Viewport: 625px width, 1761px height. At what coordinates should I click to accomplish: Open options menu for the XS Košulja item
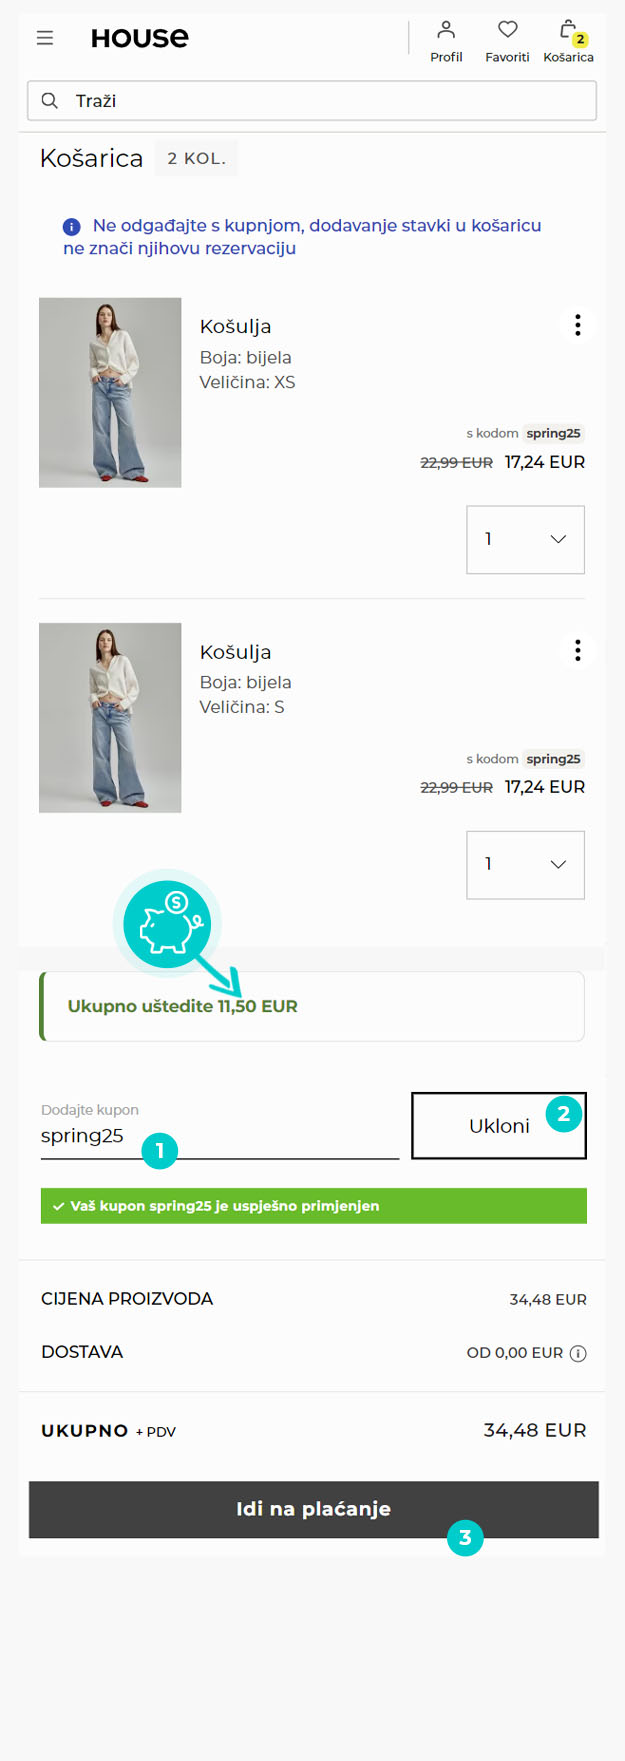pos(577,325)
